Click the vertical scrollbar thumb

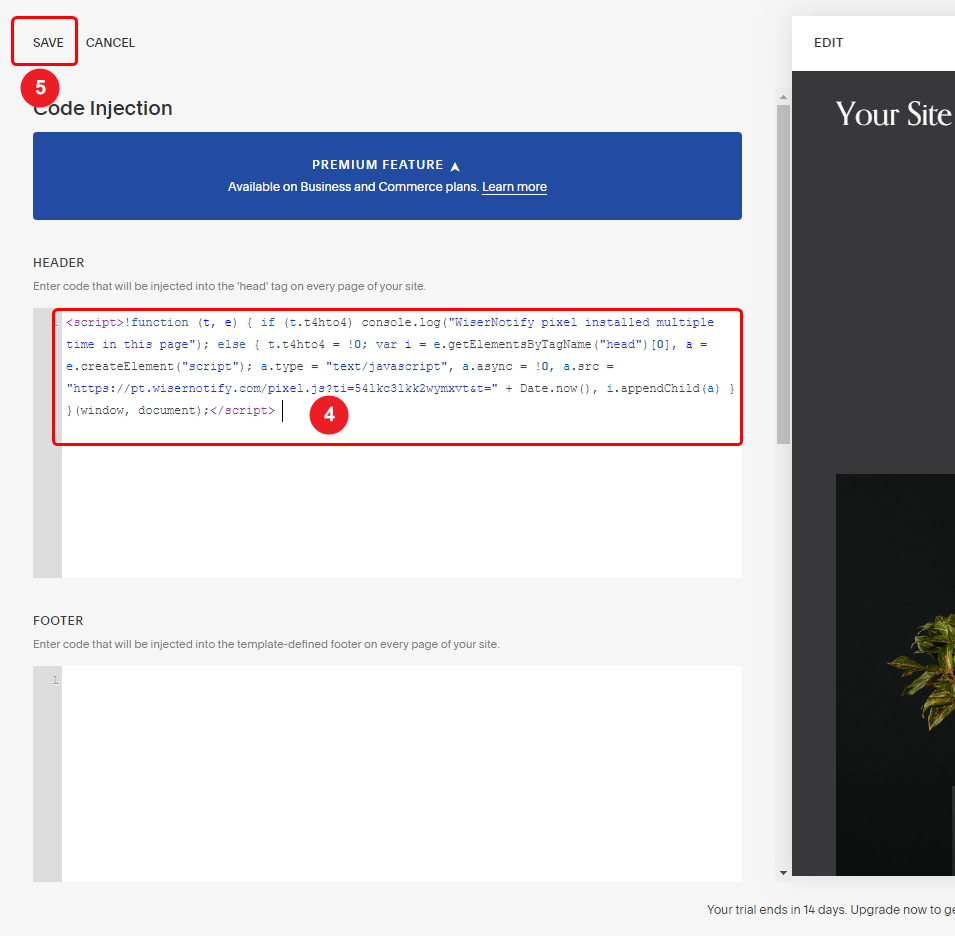[783, 274]
